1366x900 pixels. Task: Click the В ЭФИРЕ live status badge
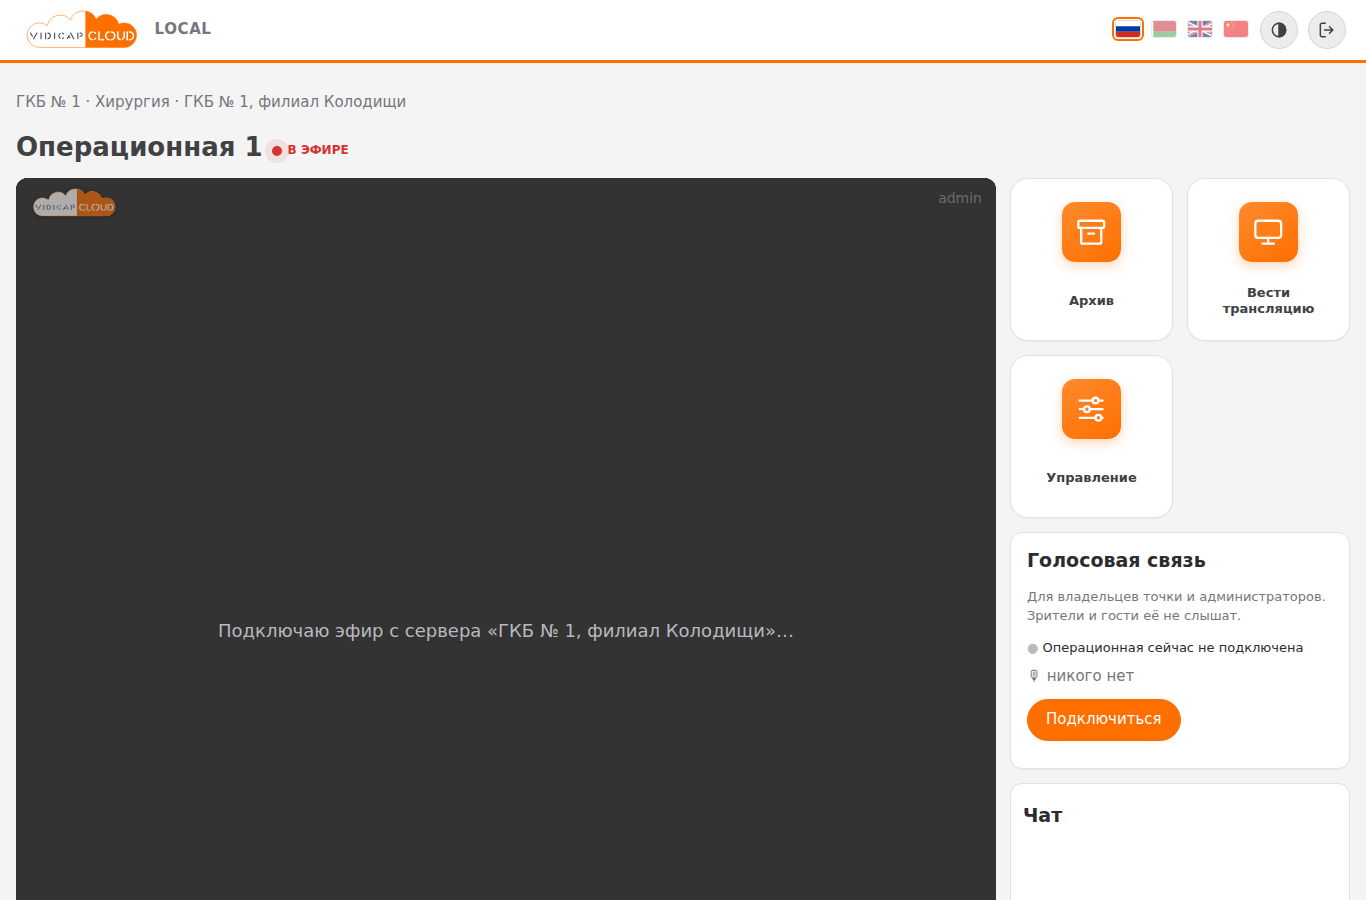coord(309,150)
